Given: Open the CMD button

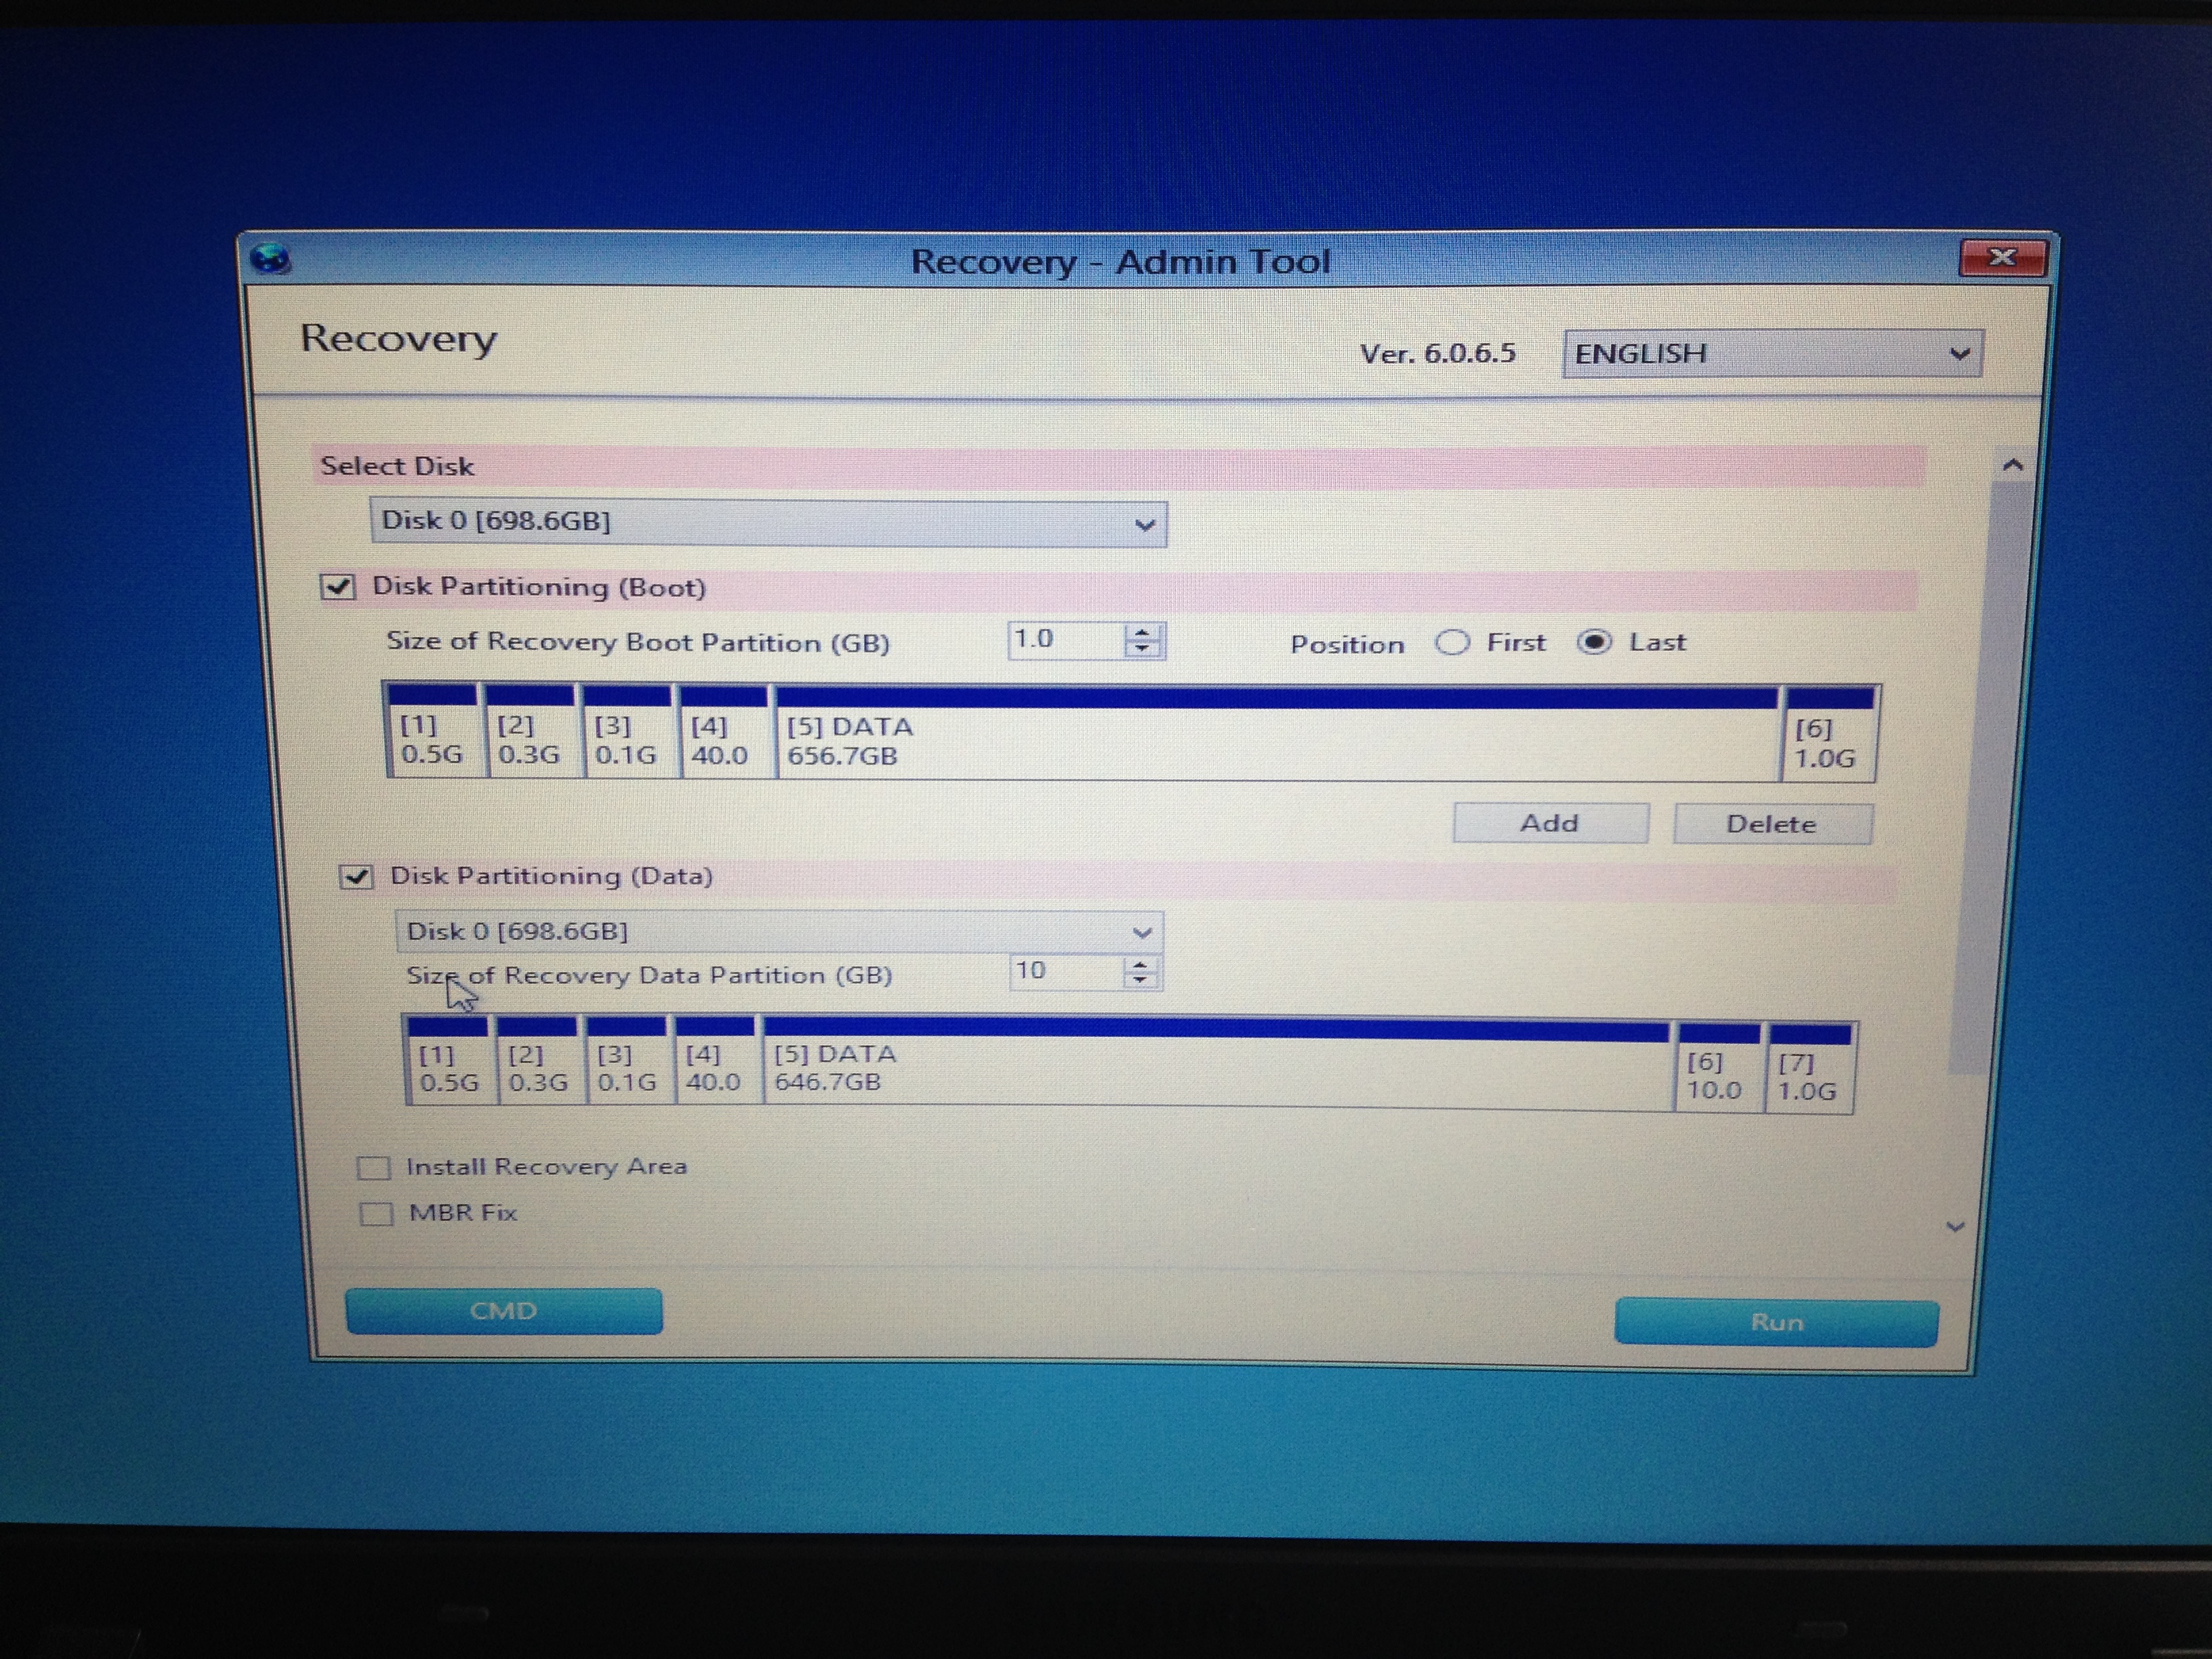Looking at the screenshot, I should coord(504,1311).
